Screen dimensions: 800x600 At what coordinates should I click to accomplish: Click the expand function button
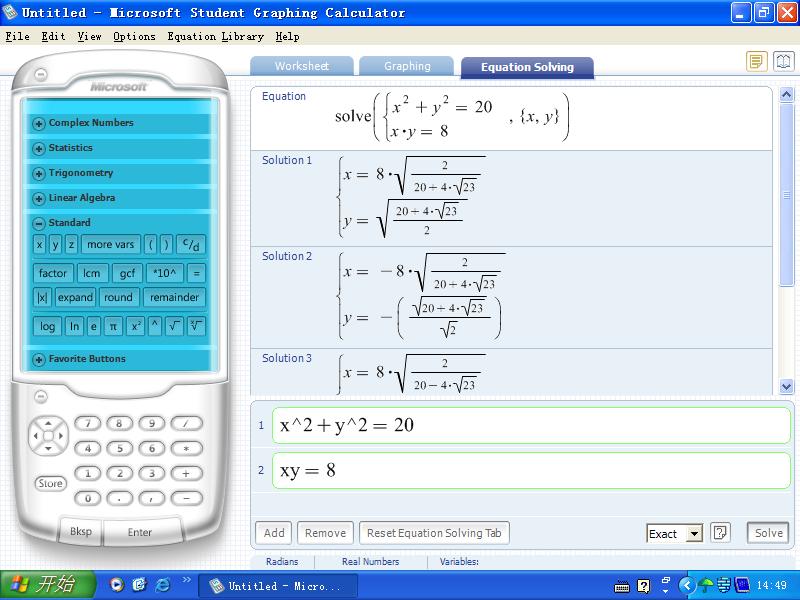tap(75, 297)
